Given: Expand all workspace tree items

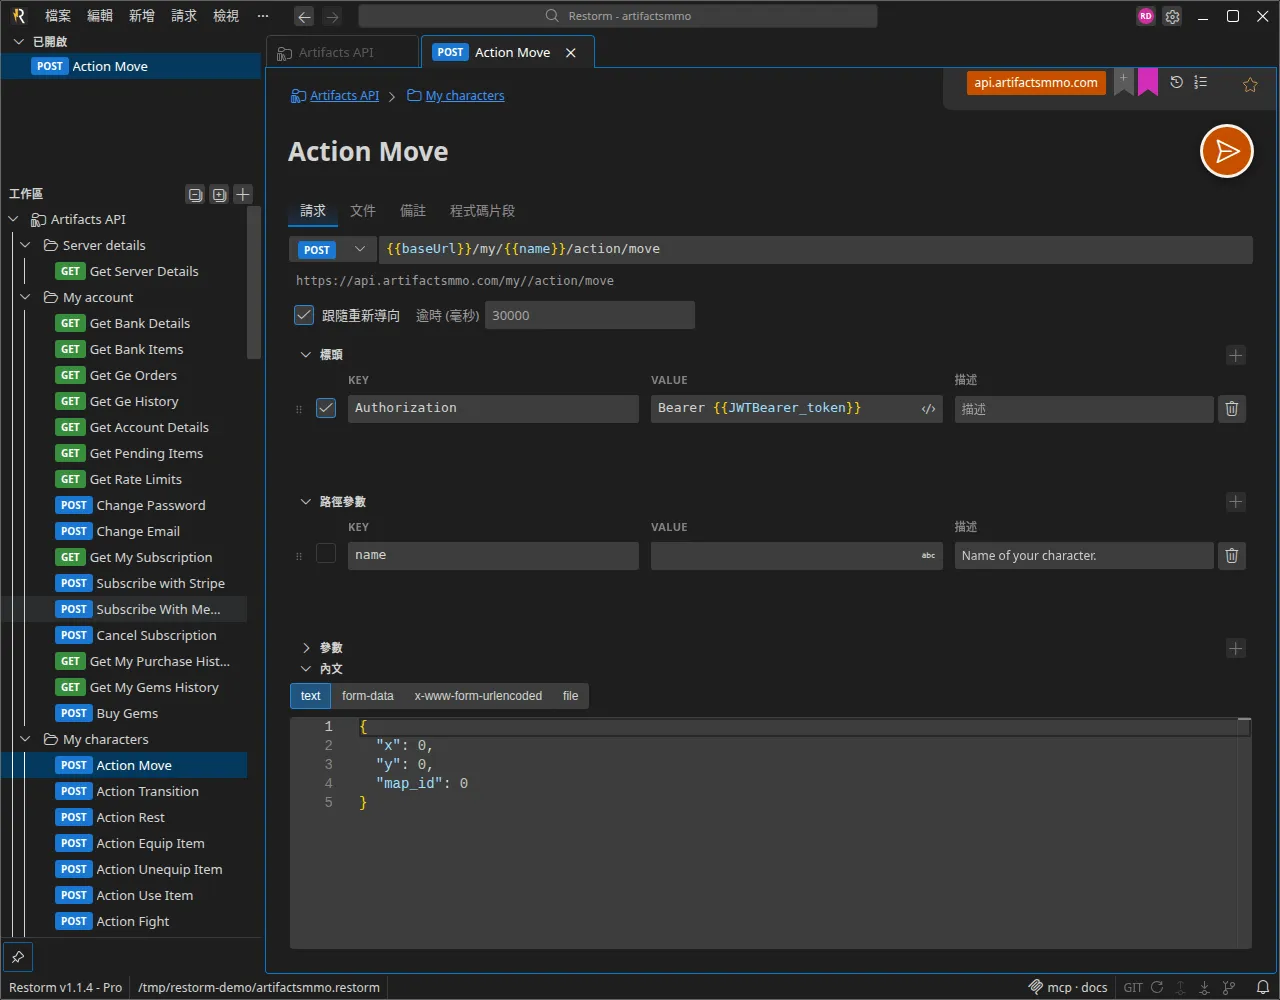Looking at the screenshot, I should (x=219, y=195).
